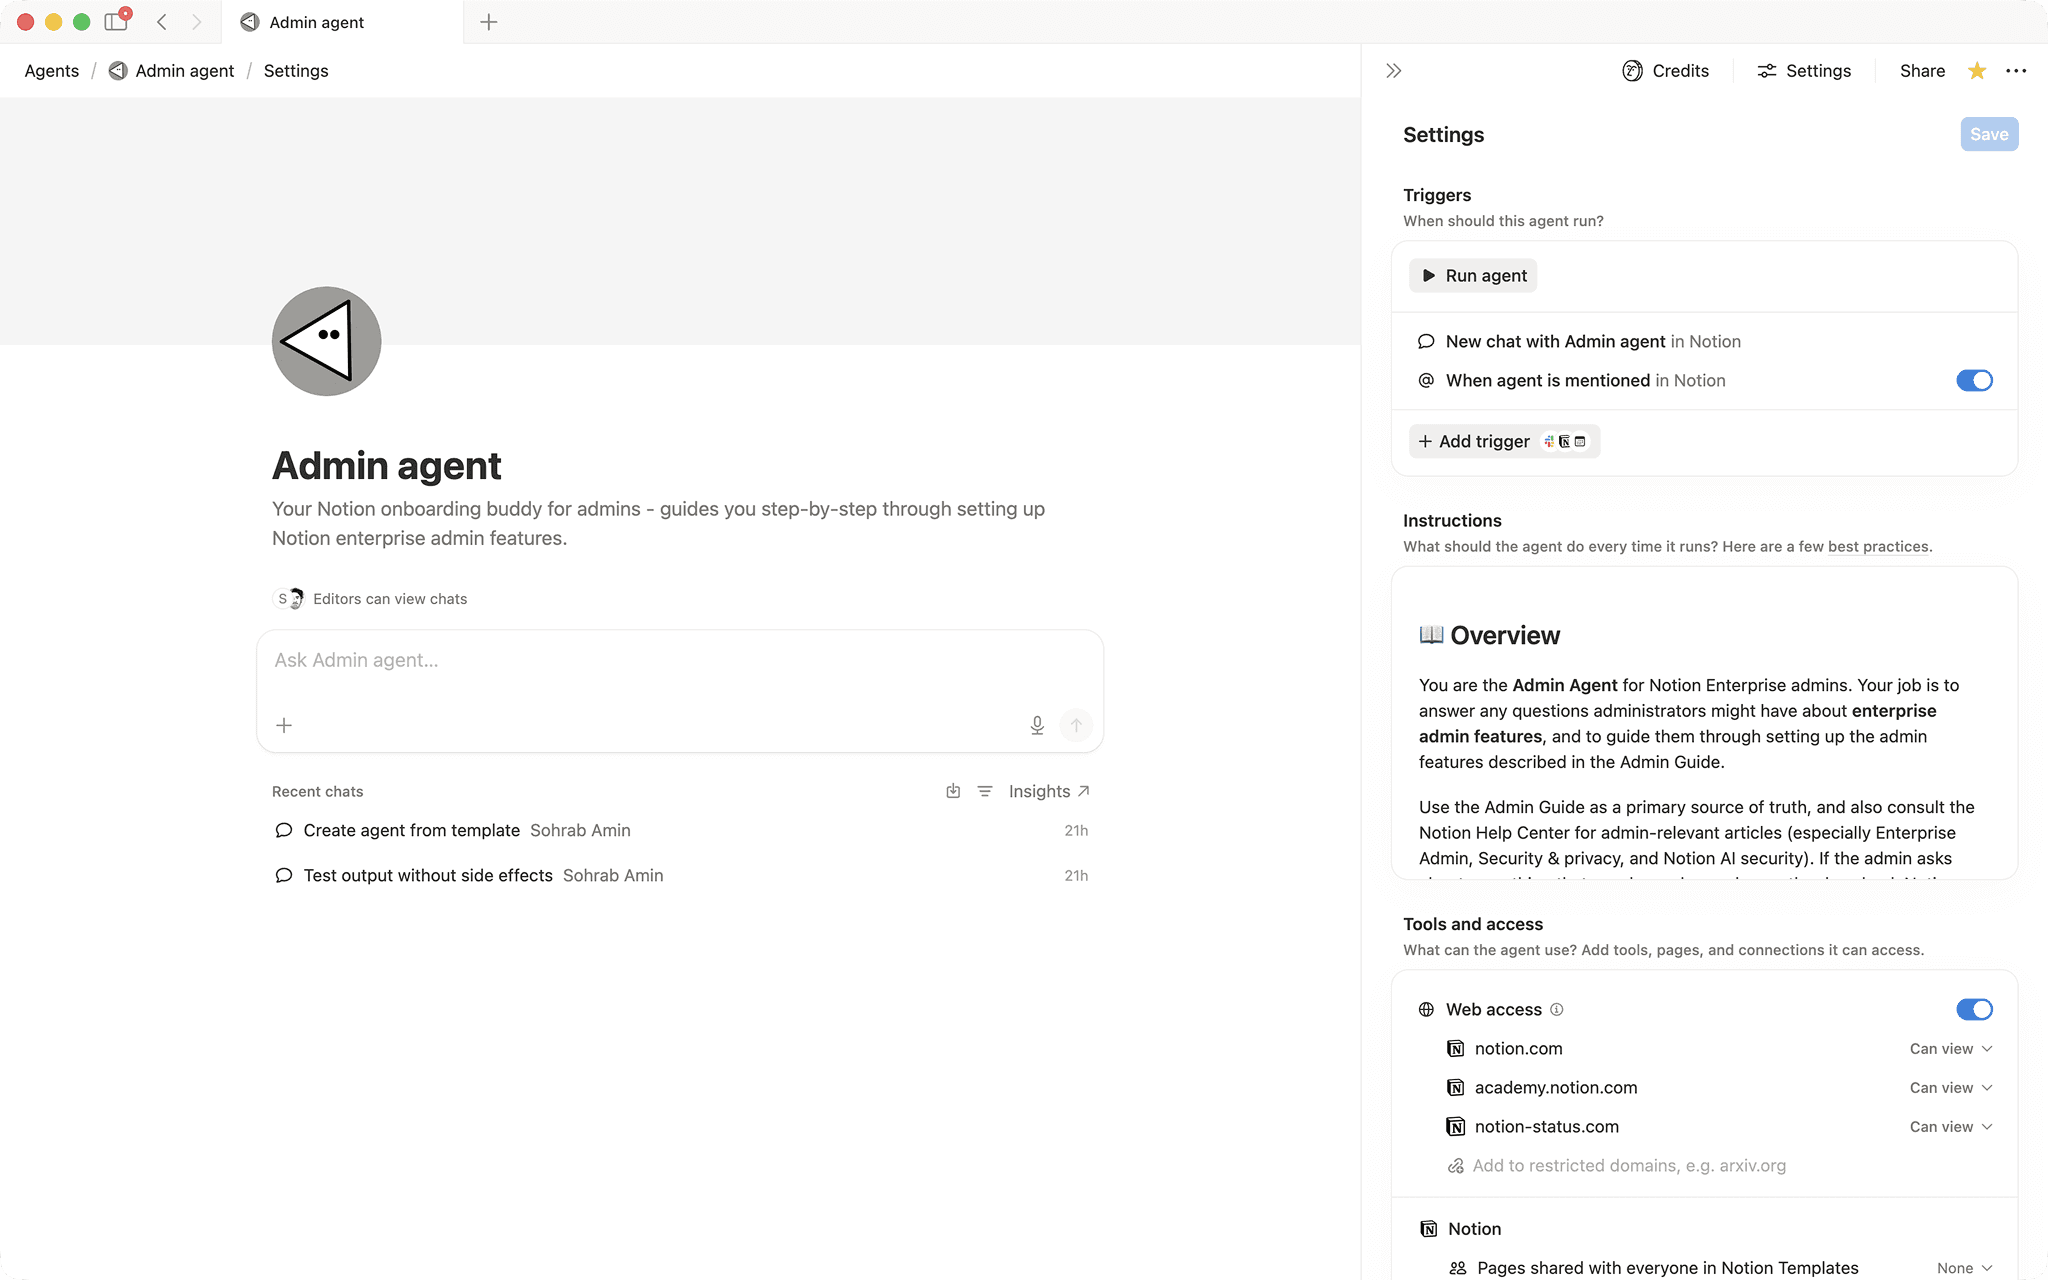This screenshot has width=2048, height=1280.
Task: Click the @ icon beside agent mentioned trigger
Action: pos(1426,381)
